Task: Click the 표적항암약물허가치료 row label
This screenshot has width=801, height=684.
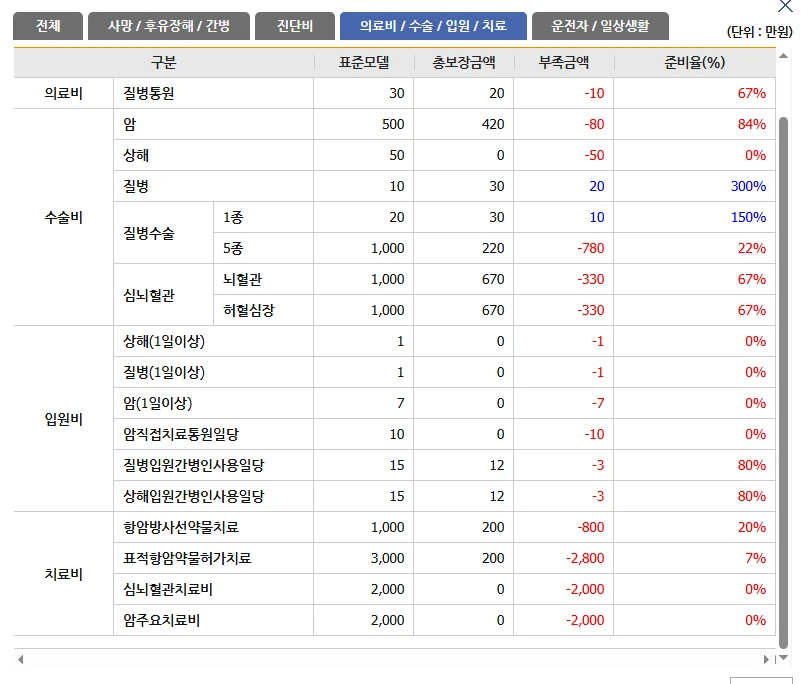Action: 187,558
